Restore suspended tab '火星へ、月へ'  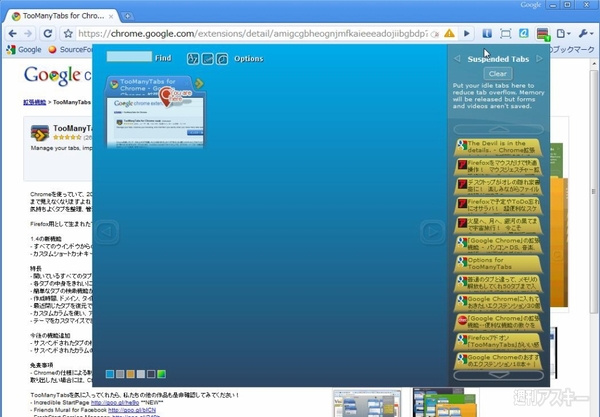[x=499, y=225]
